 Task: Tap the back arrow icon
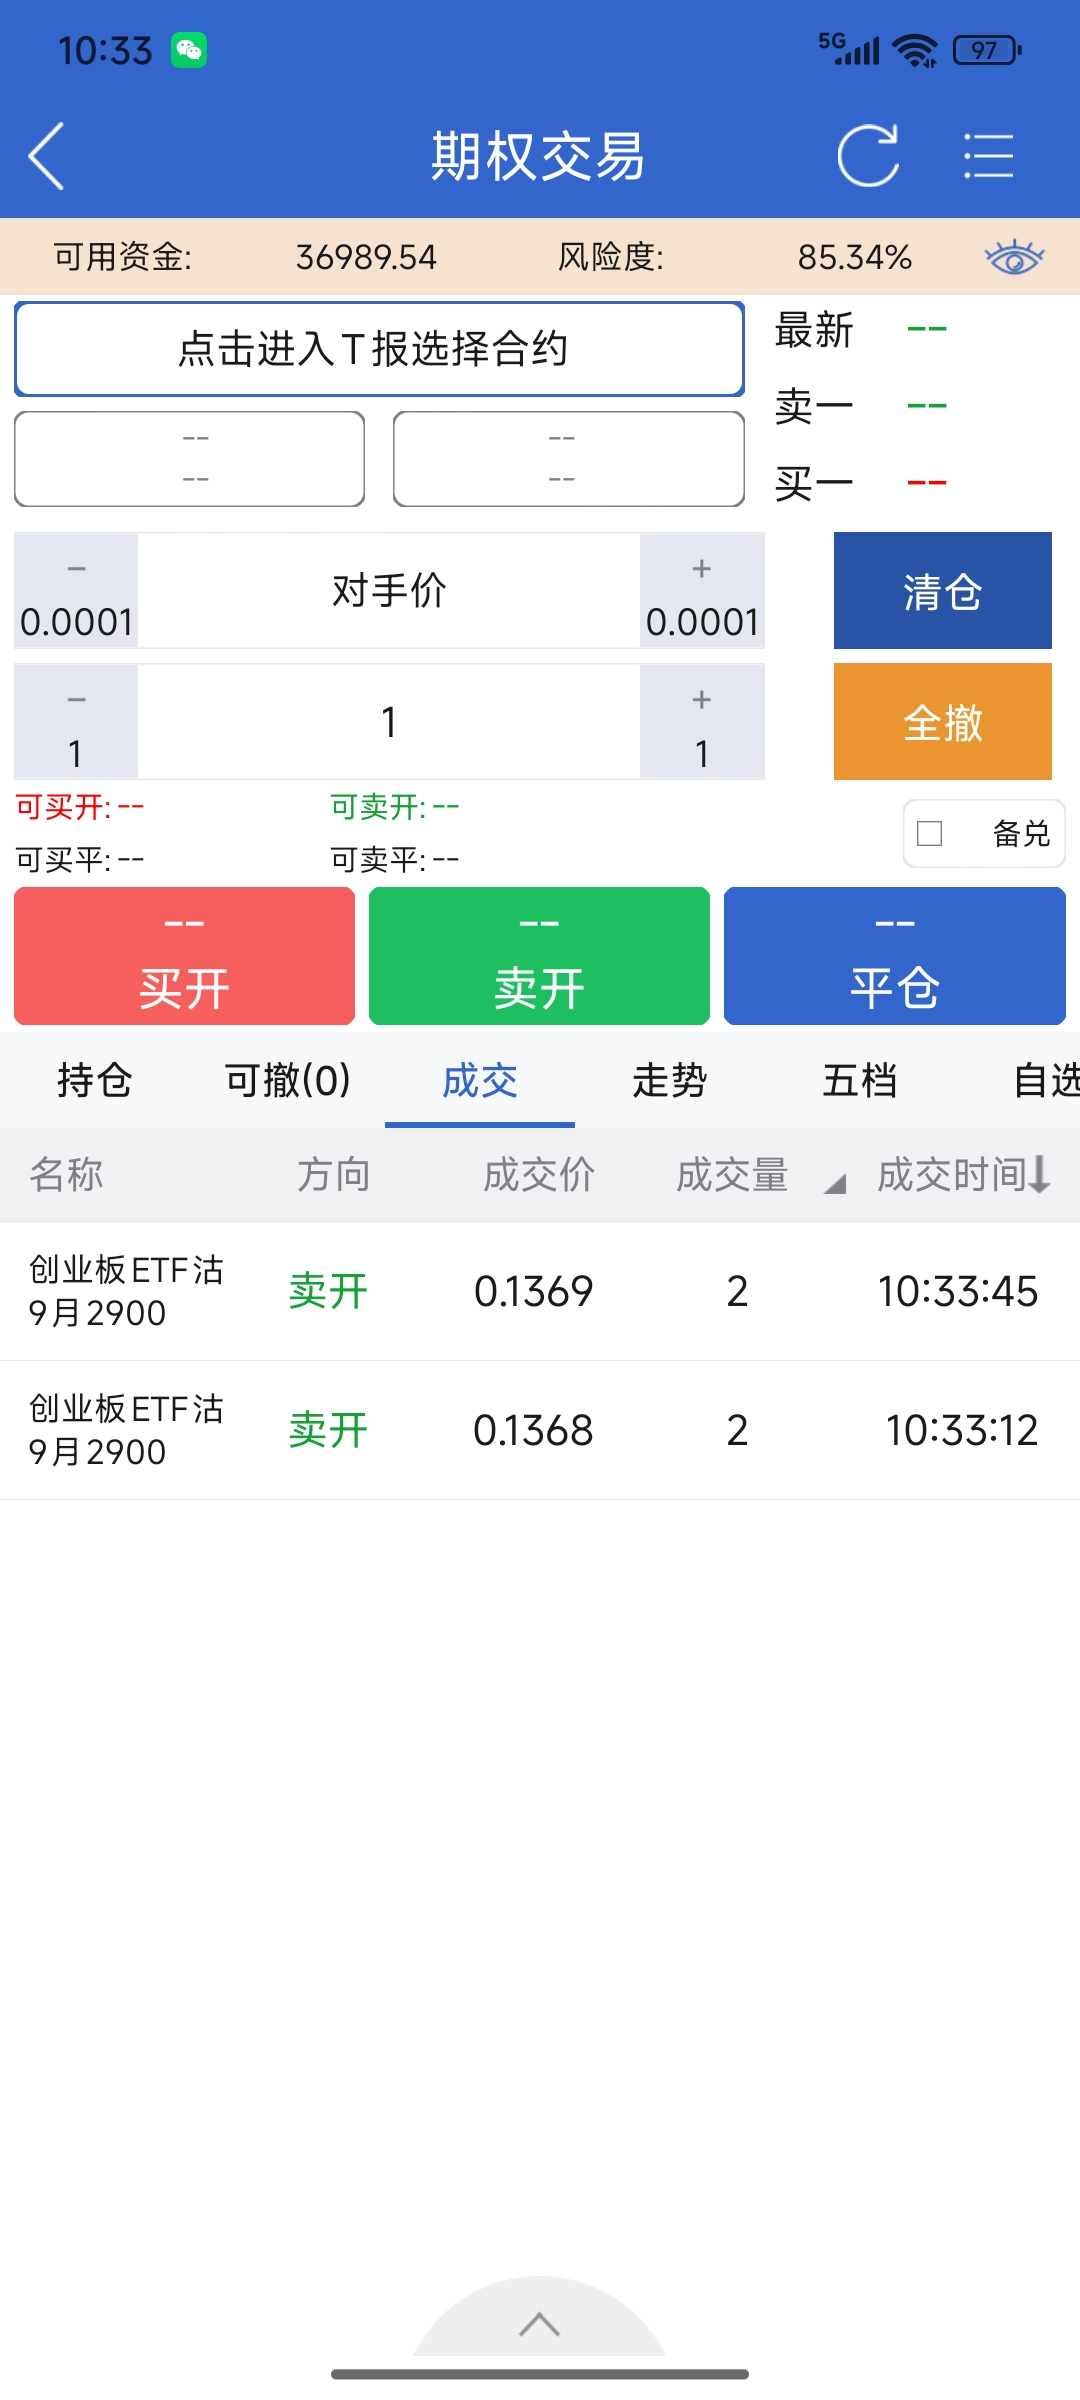point(47,156)
